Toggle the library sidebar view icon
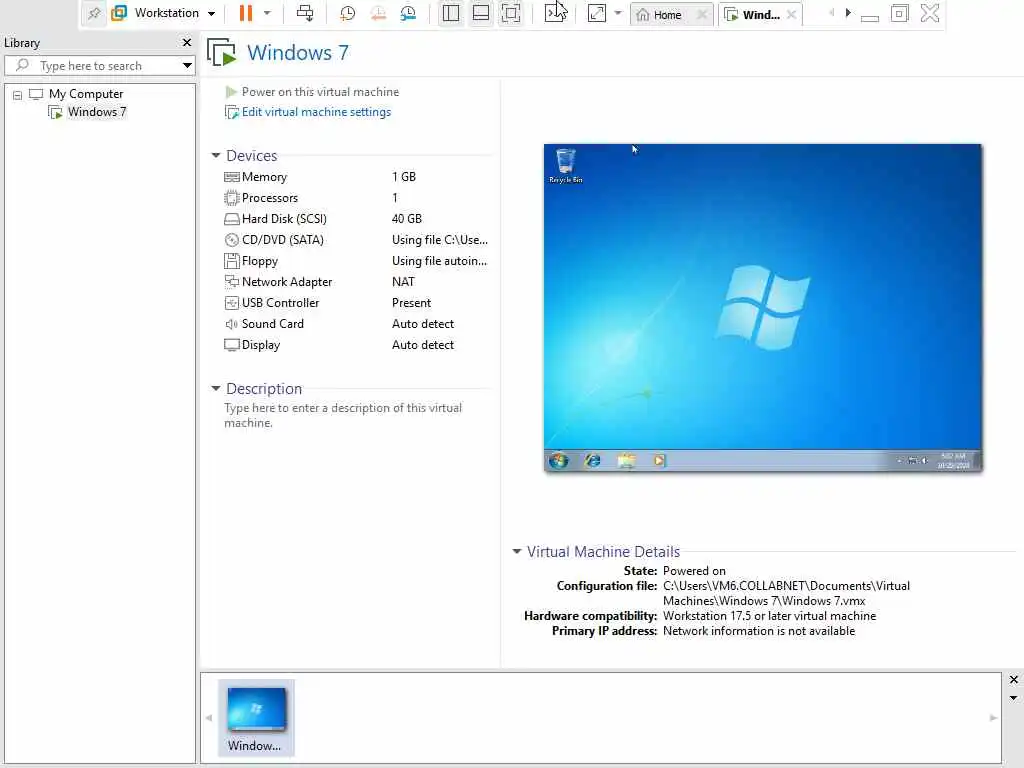 (451, 13)
